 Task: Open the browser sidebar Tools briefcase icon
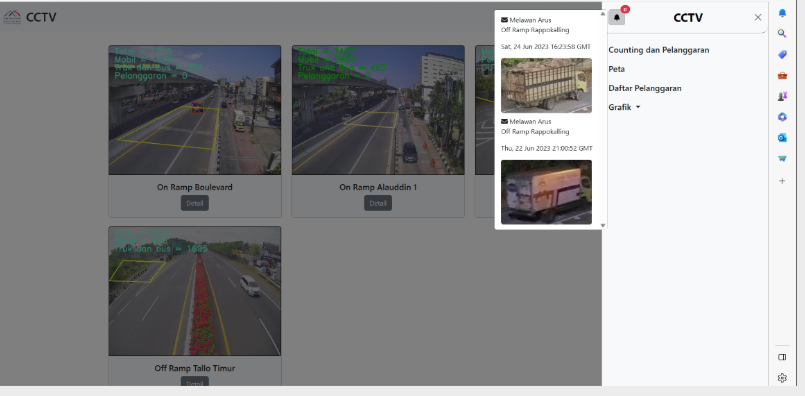[782, 76]
